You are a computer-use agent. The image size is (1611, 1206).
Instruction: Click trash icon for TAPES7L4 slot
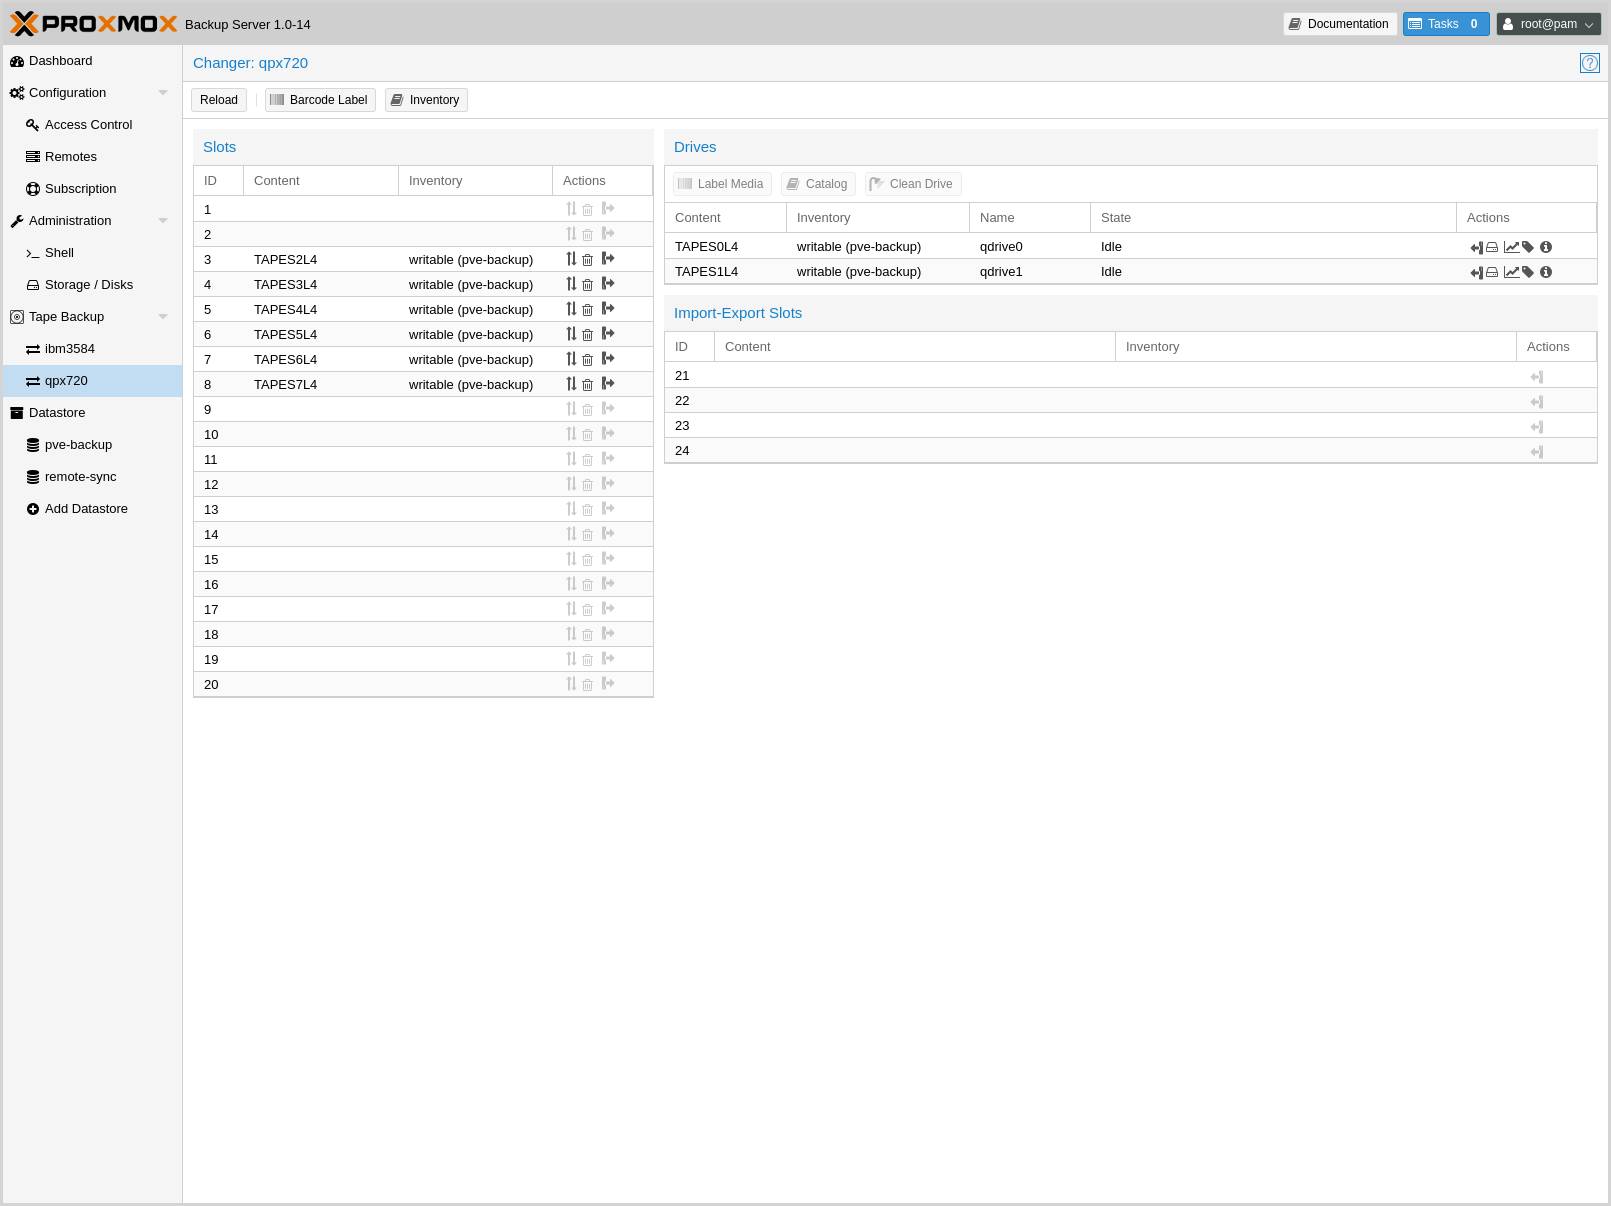[588, 385]
